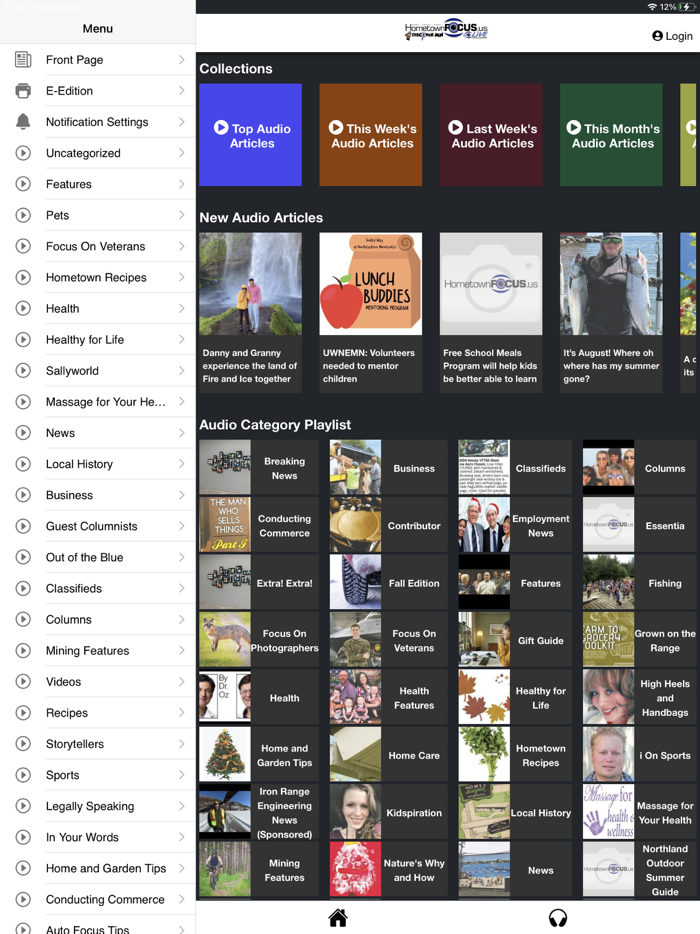Open This Month's Audio Articles green tile
This screenshot has width=700, height=934.
(x=611, y=135)
